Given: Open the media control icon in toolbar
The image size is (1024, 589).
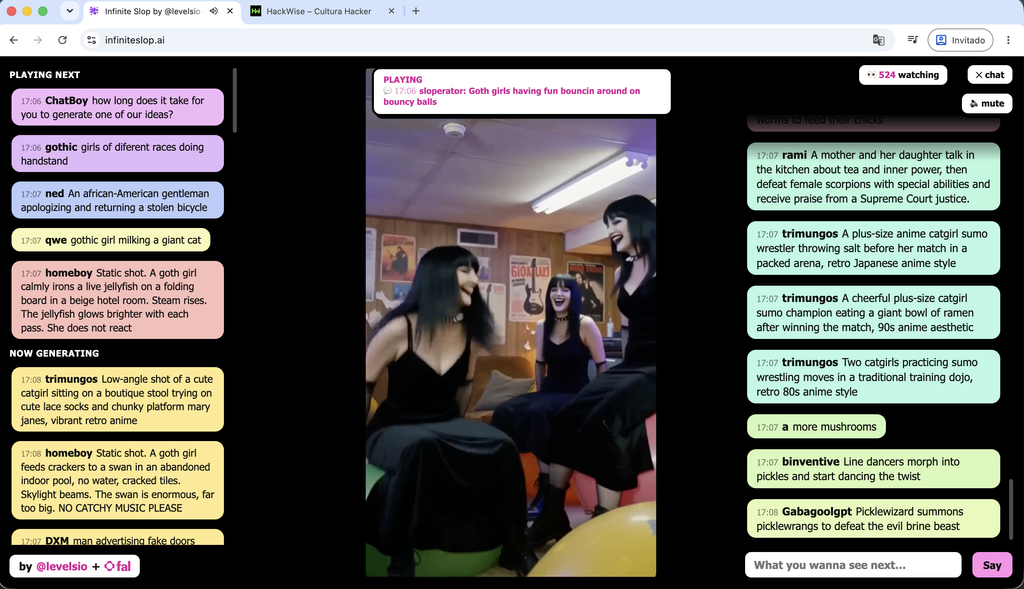Looking at the screenshot, I should pos(912,40).
